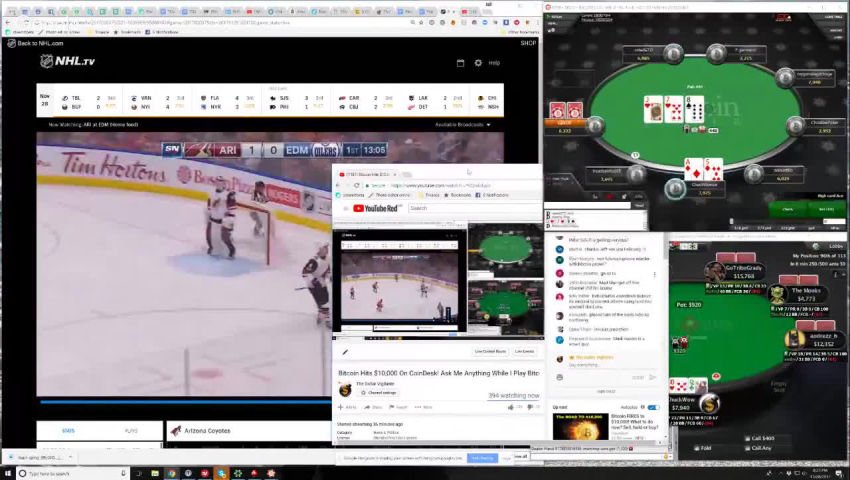This screenshot has width=850, height=480.
Task: Click Live Control Room button
Action: coord(490,352)
